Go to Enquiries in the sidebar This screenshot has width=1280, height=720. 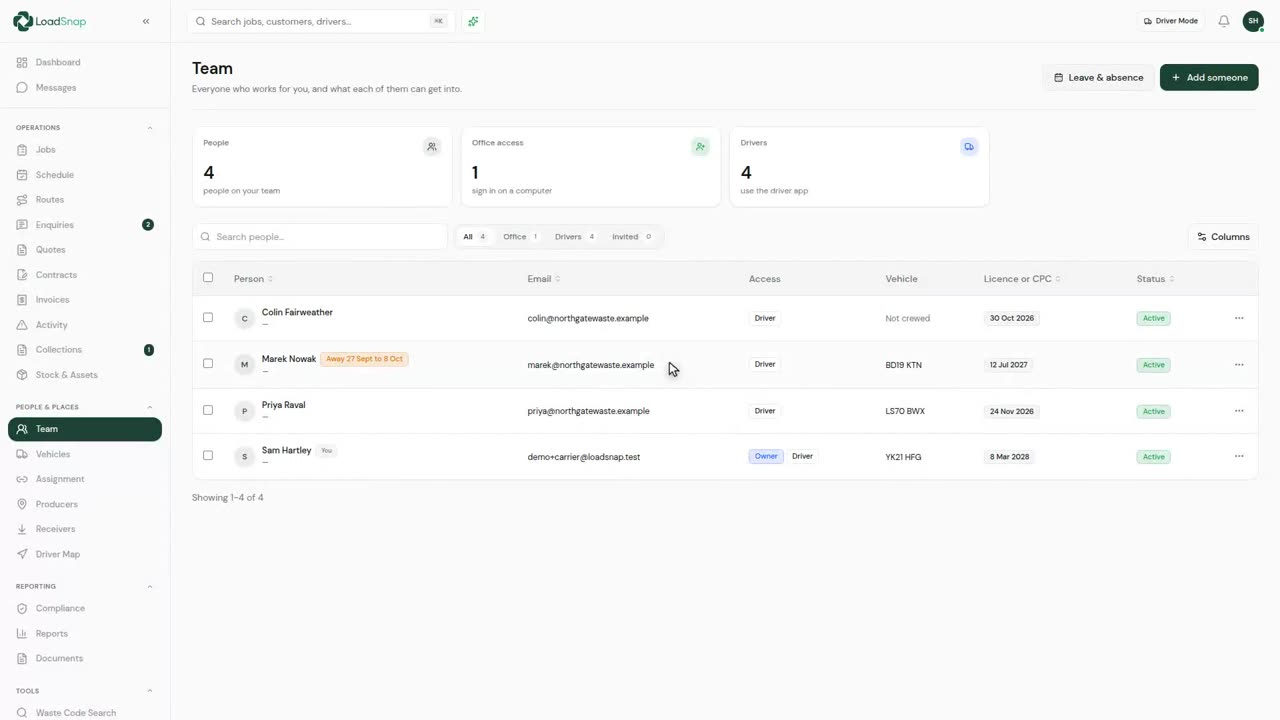[x=85, y=225]
